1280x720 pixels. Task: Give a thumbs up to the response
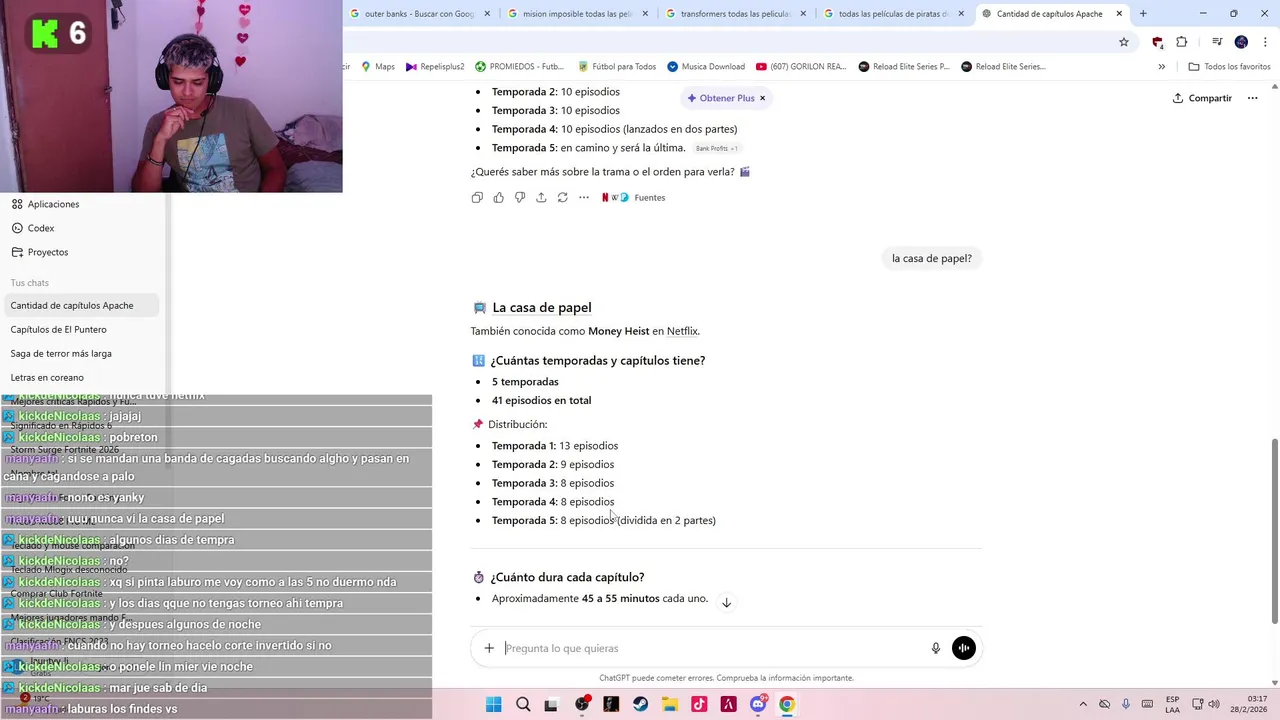click(x=498, y=198)
